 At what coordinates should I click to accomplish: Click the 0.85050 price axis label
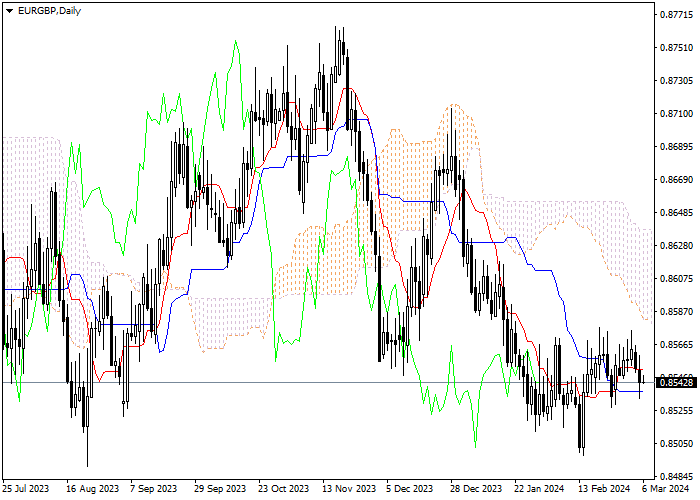tap(676, 443)
